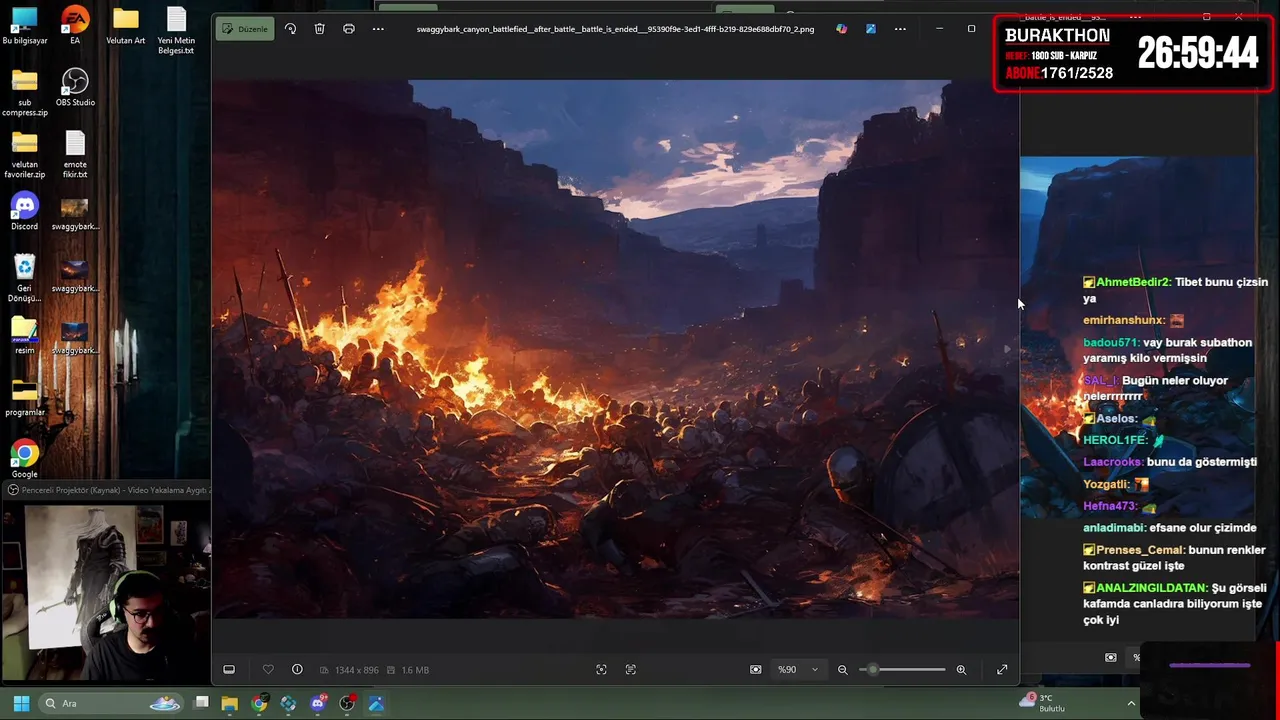1280x720 pixels.
Task: Open the Windows Start menu
Action: [21, 704]
